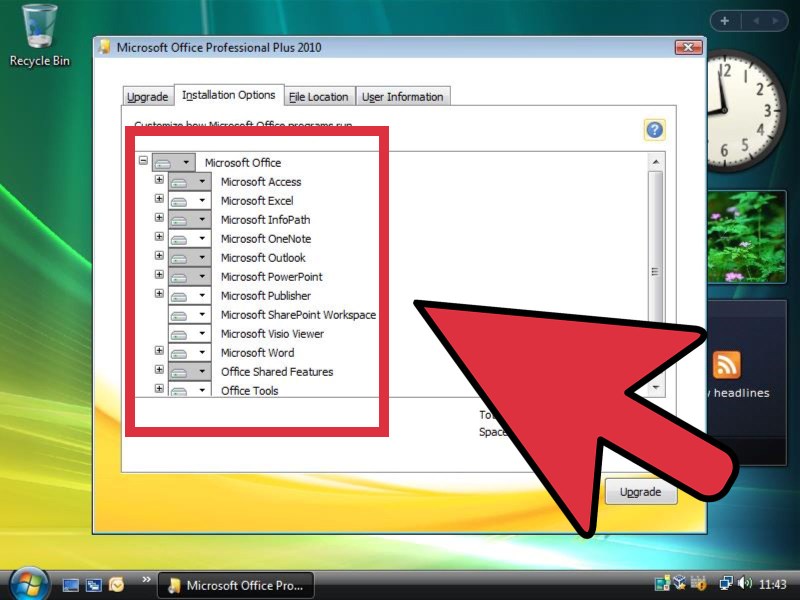Expand the Microsoft Outlook tree node
The image size is (800, 600).
(159, 255)
